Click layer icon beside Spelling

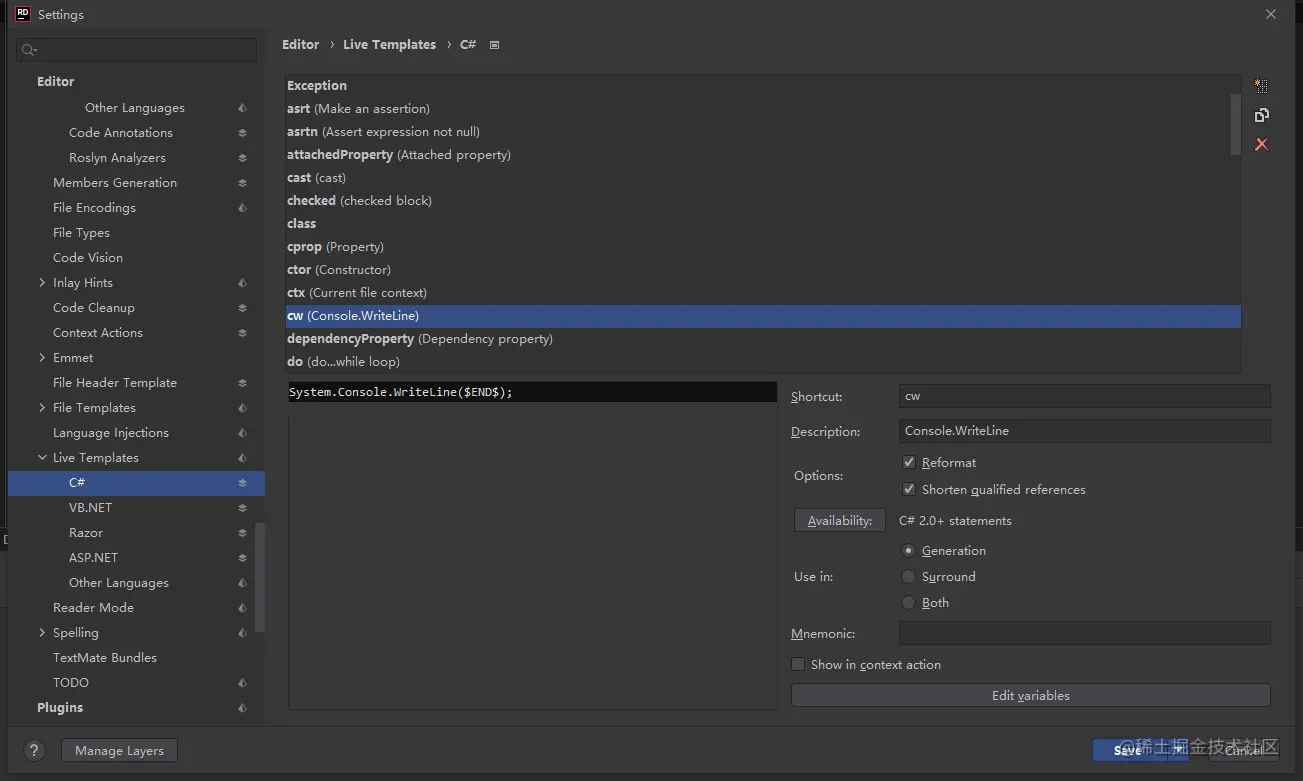(x=242, y=633)
